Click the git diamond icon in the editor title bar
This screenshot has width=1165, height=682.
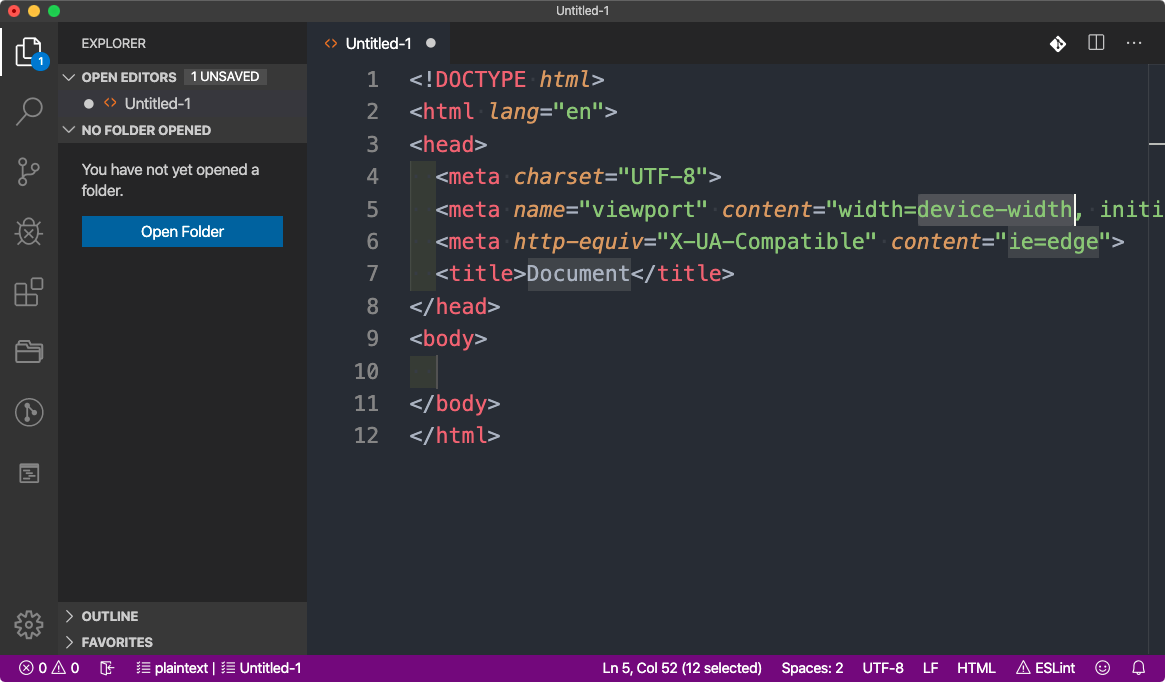pos(1057,43)
